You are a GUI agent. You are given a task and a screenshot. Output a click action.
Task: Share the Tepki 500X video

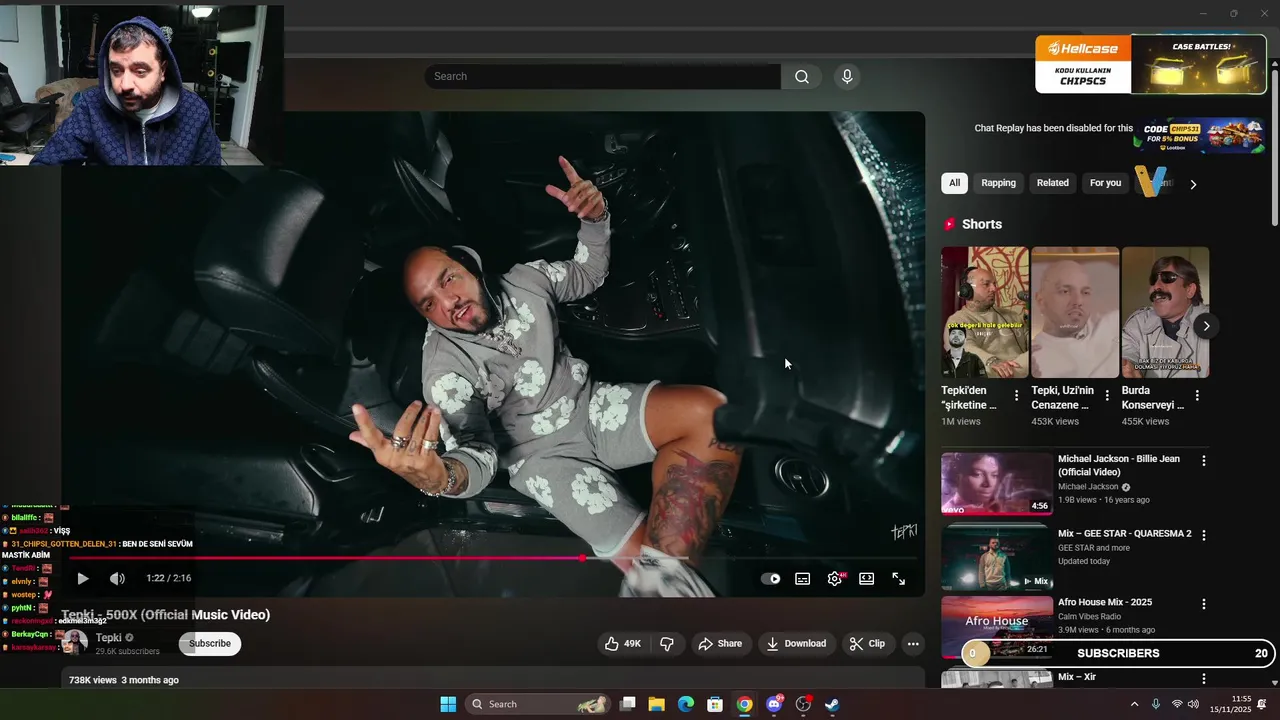720,644
